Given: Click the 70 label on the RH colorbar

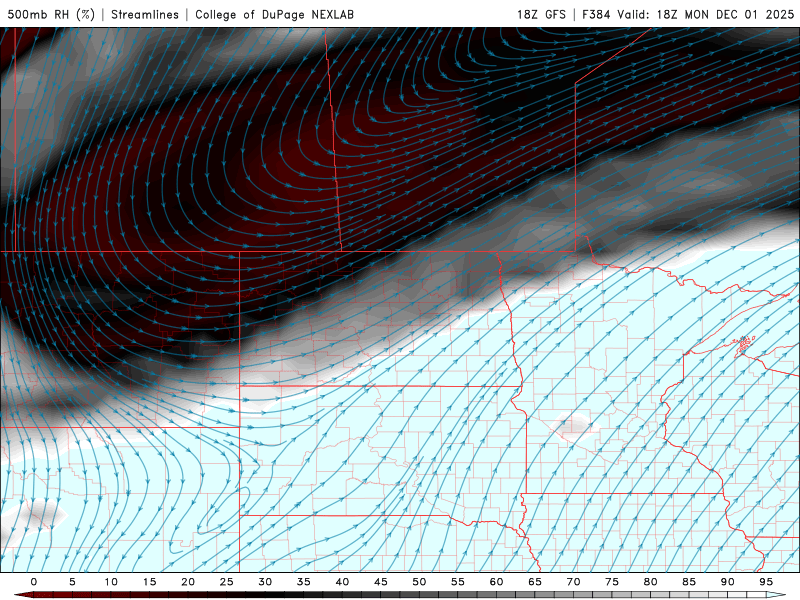Looking at the screenshot, I should (x=573, y=582).
